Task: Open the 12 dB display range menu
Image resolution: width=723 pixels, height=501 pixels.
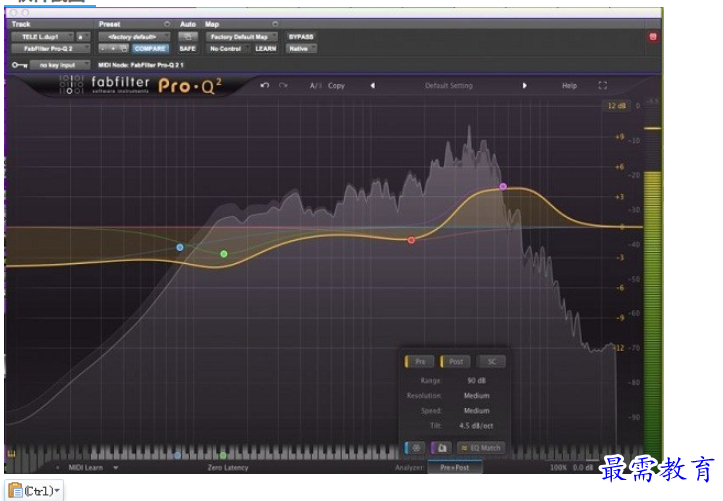Action: point(616,106)
